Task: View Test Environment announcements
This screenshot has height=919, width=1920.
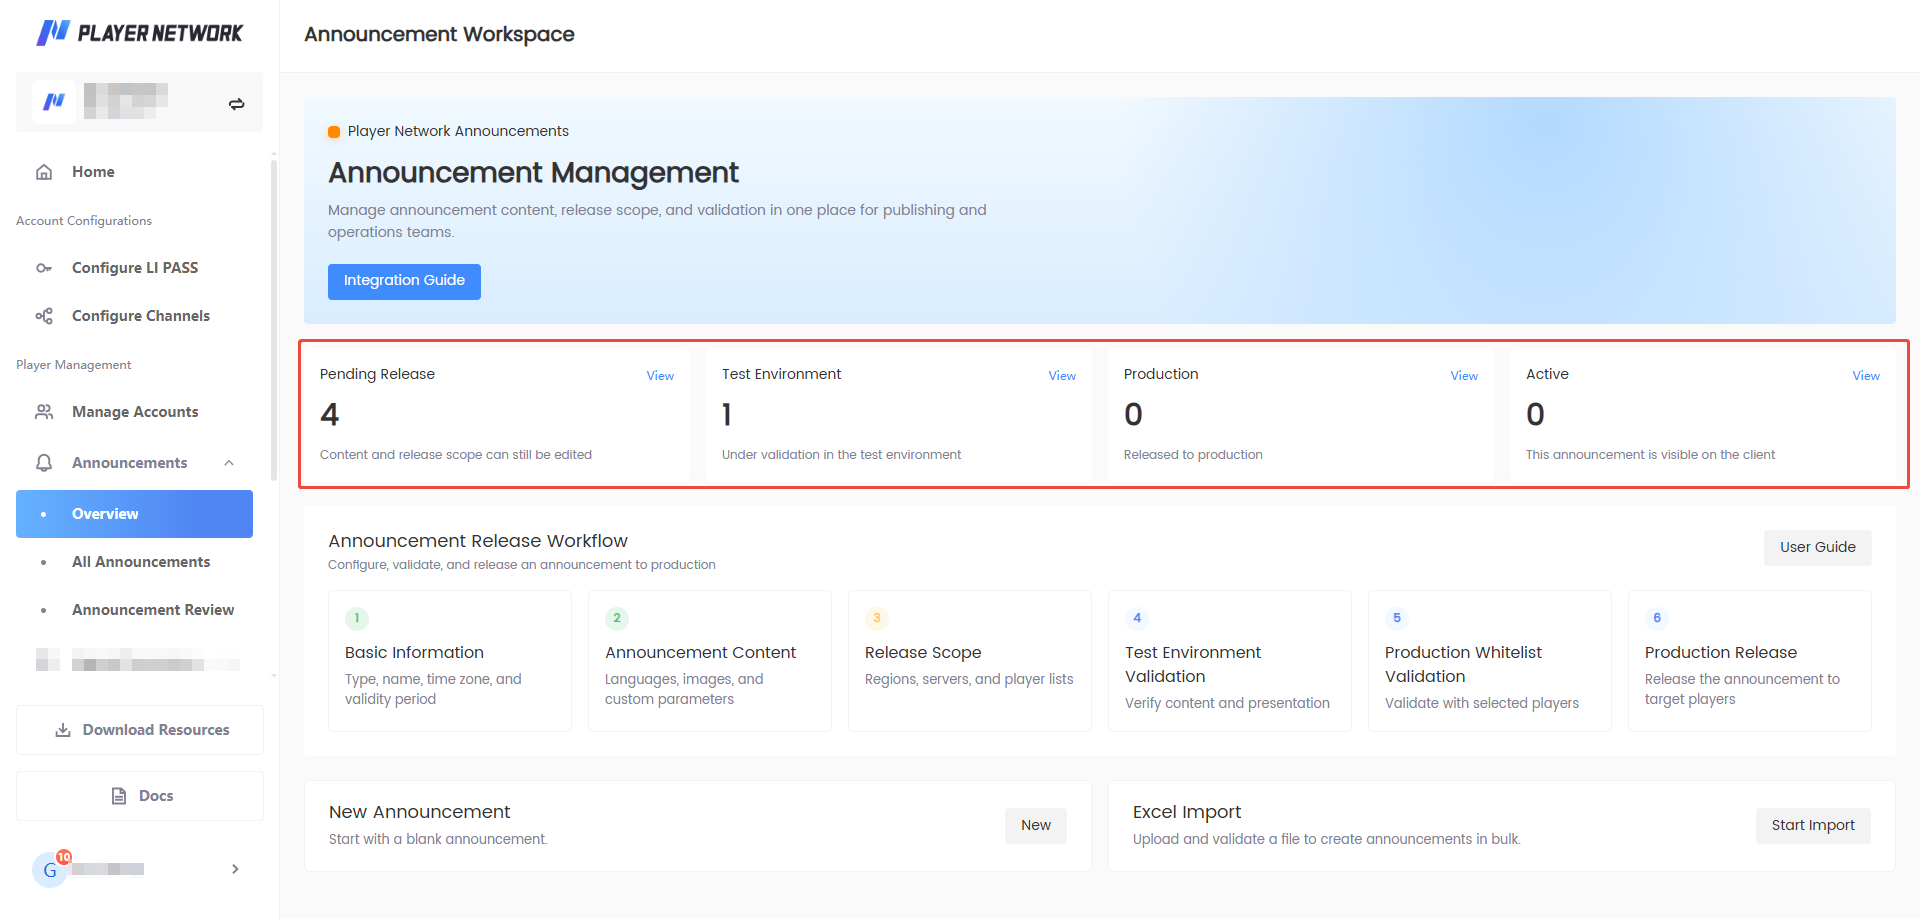Action: pos(1062,376)
